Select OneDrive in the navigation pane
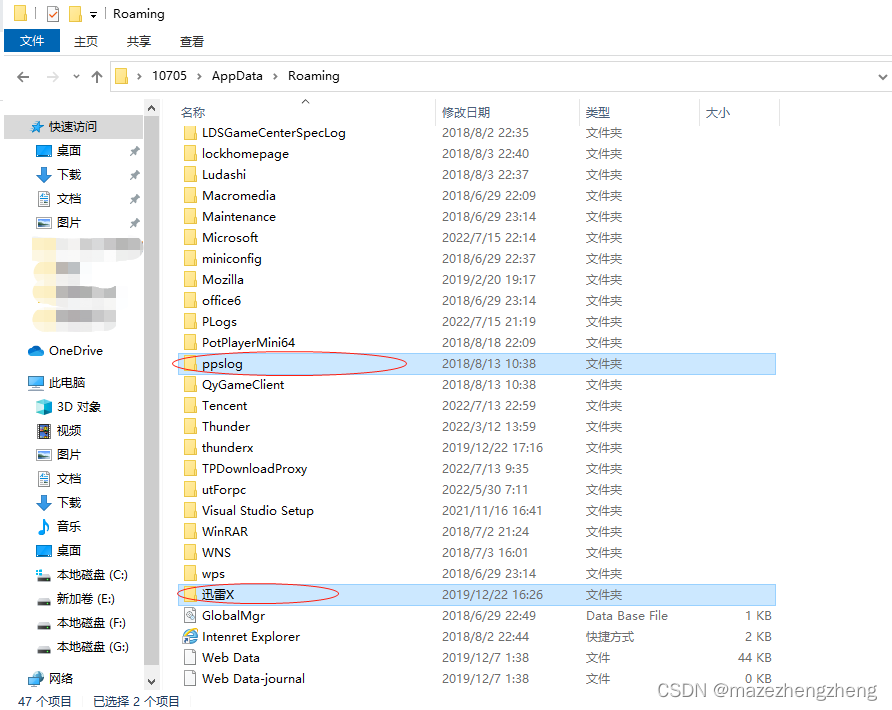Image resolution: width=892 pixels, height=710 pixels. (75, 350)
